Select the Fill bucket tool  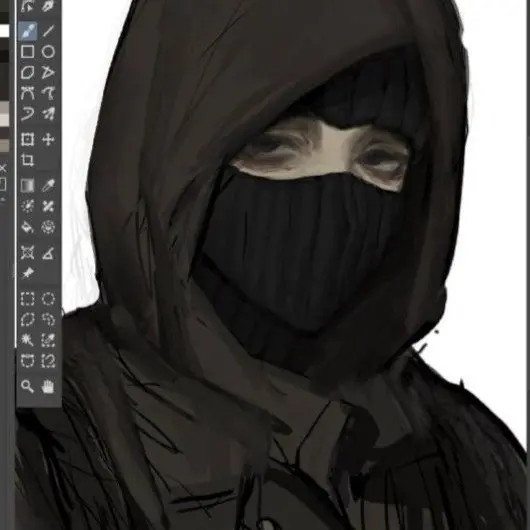tap(27, 227)
